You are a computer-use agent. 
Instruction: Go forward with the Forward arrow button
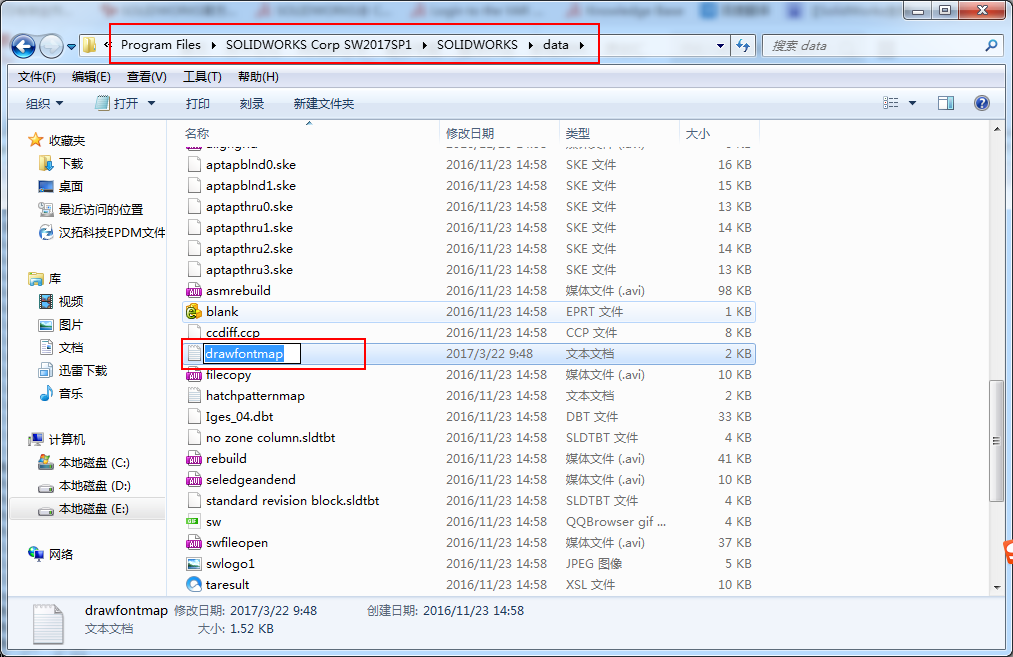(51, 46)
